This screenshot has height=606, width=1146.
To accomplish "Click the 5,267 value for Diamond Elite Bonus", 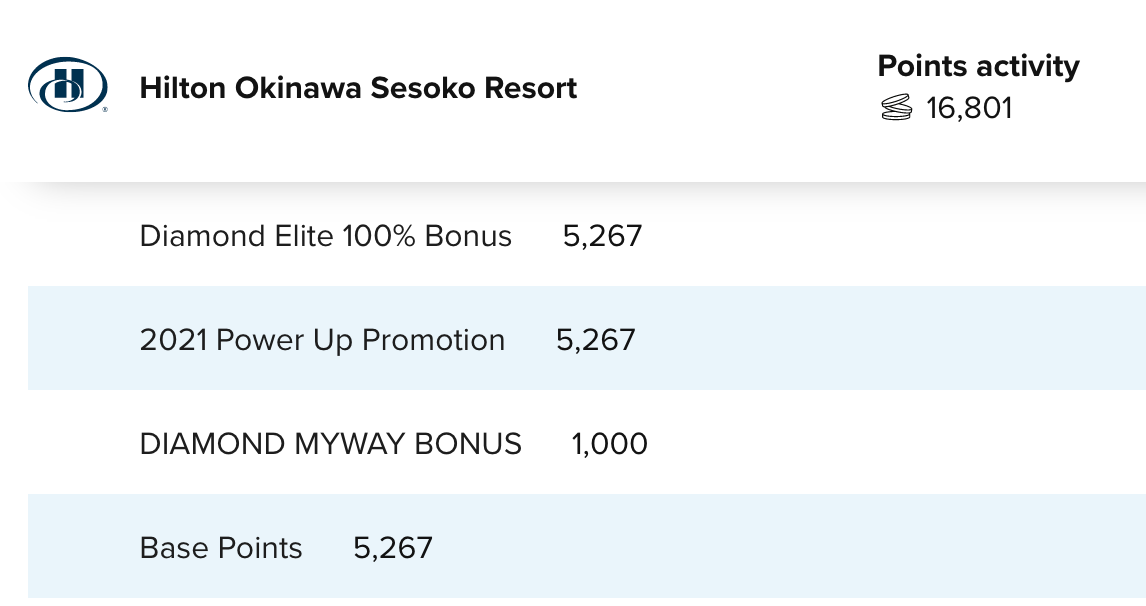I will tap(602, 236).
